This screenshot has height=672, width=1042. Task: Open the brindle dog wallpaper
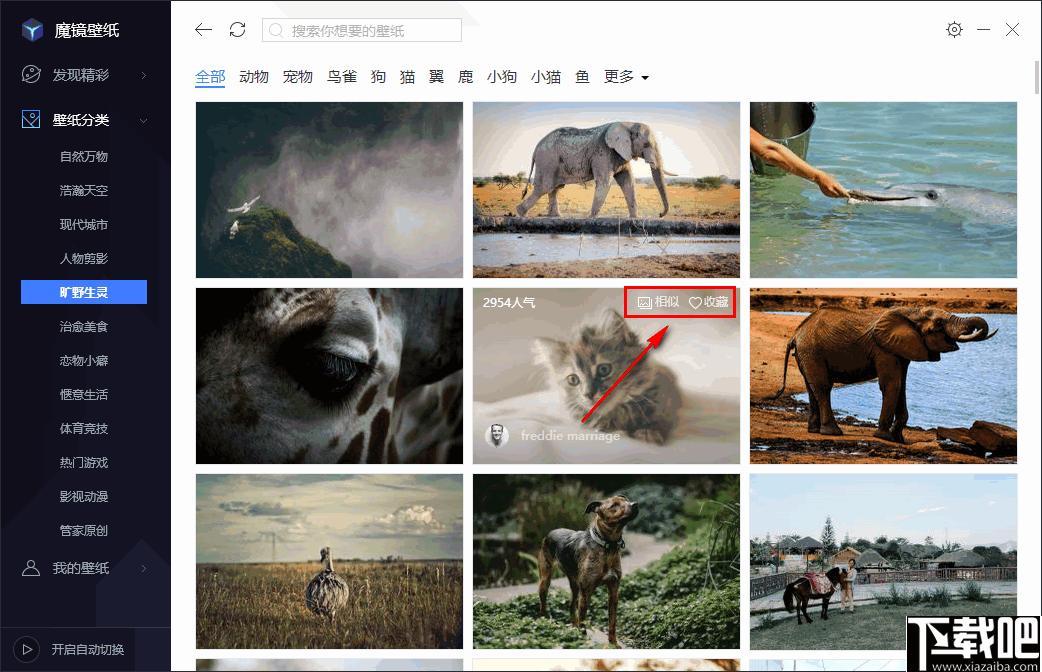606,561
